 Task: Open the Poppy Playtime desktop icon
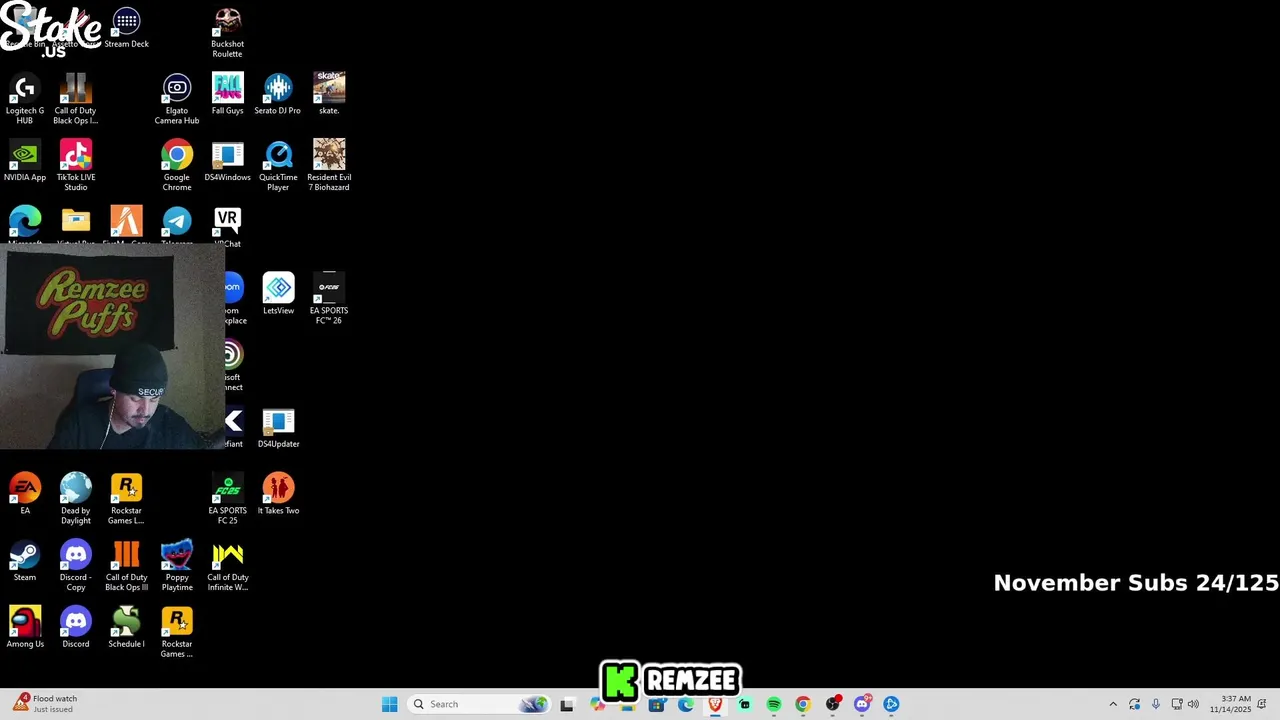tap(177, 565)
